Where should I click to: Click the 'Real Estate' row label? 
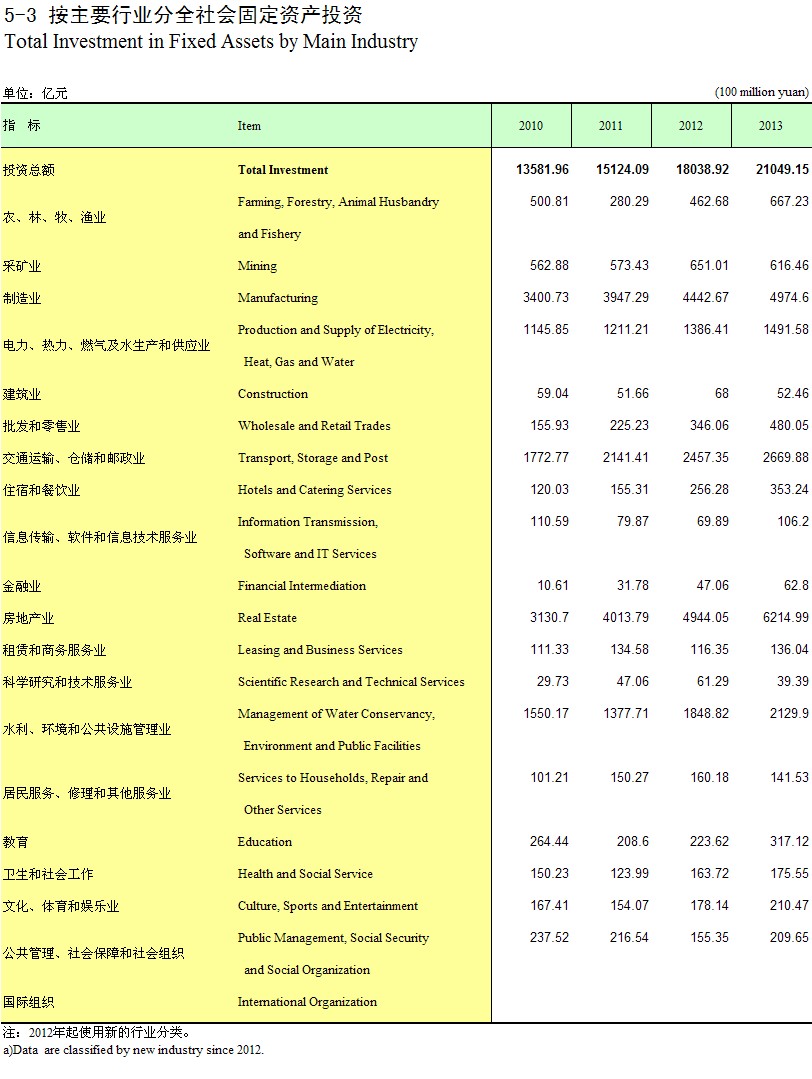[267, 618]
